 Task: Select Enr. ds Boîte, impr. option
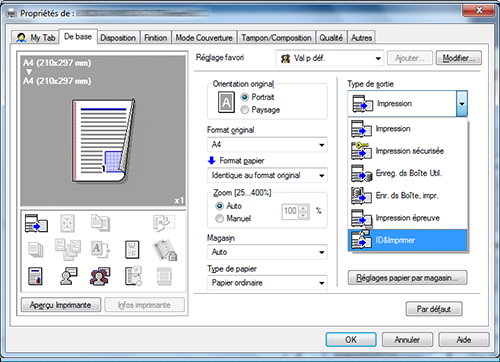pos(408,196)
